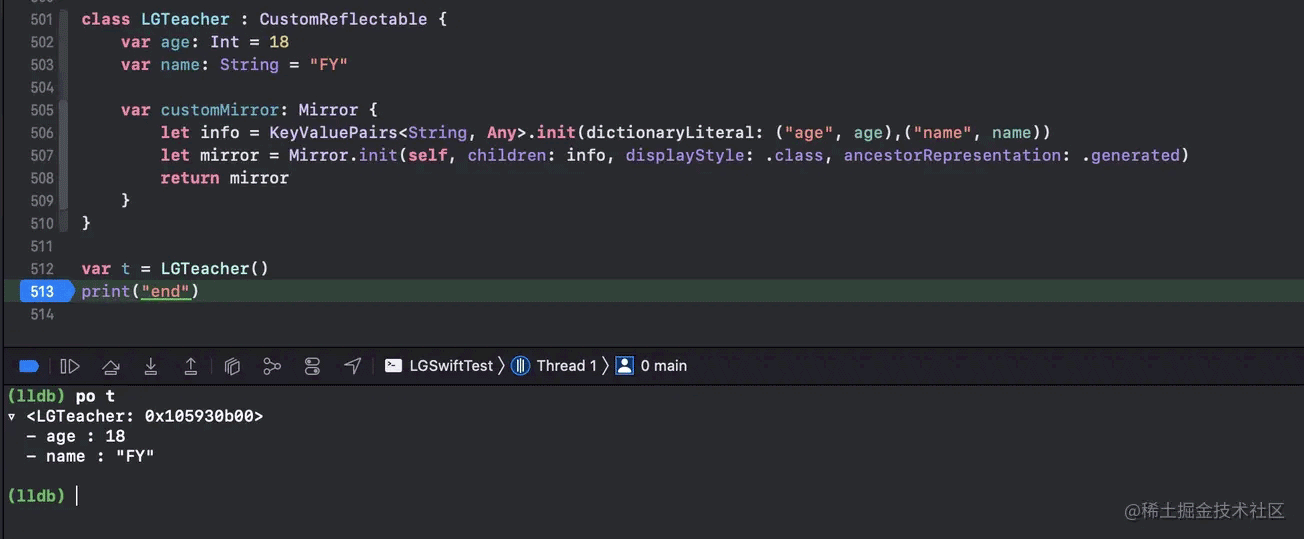Click Simulate Location arrow icon
This screenshot has width=1304, height=539.
[352, 366]
